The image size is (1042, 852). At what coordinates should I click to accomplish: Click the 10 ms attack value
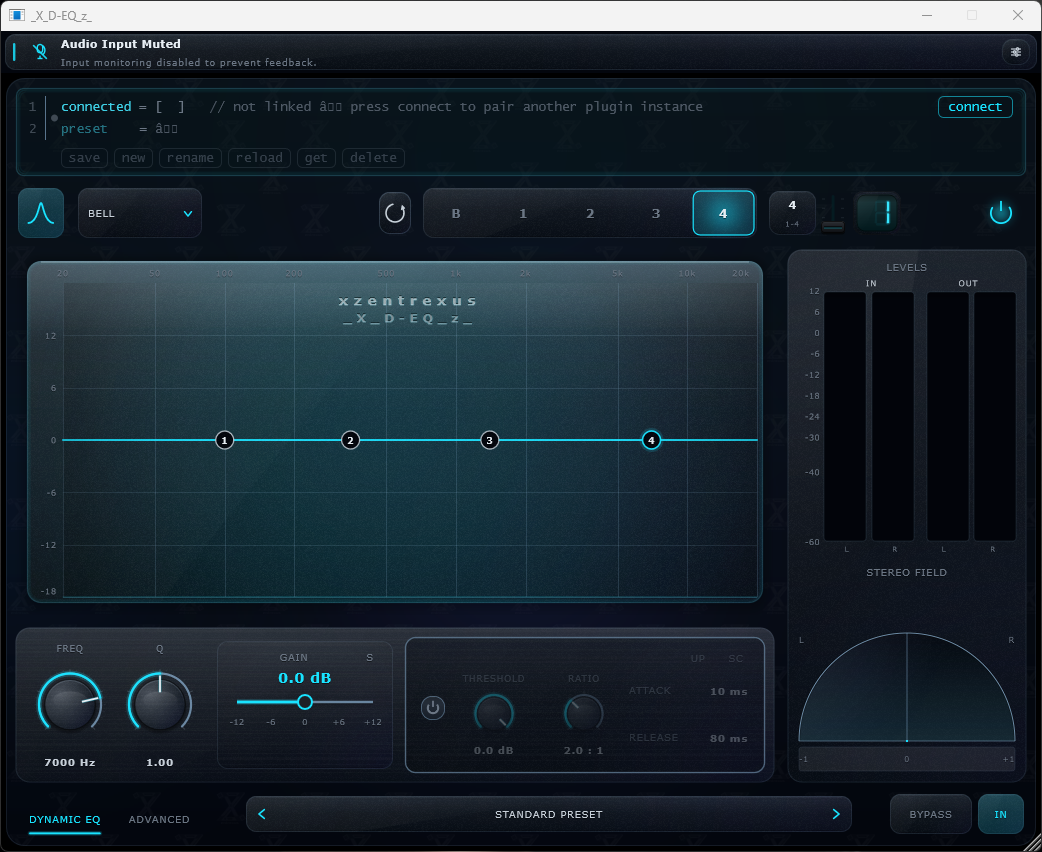point(728,692)
